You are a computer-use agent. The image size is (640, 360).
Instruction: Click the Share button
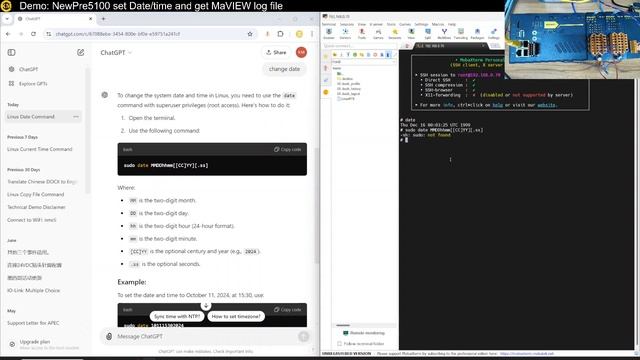[276, 52]
